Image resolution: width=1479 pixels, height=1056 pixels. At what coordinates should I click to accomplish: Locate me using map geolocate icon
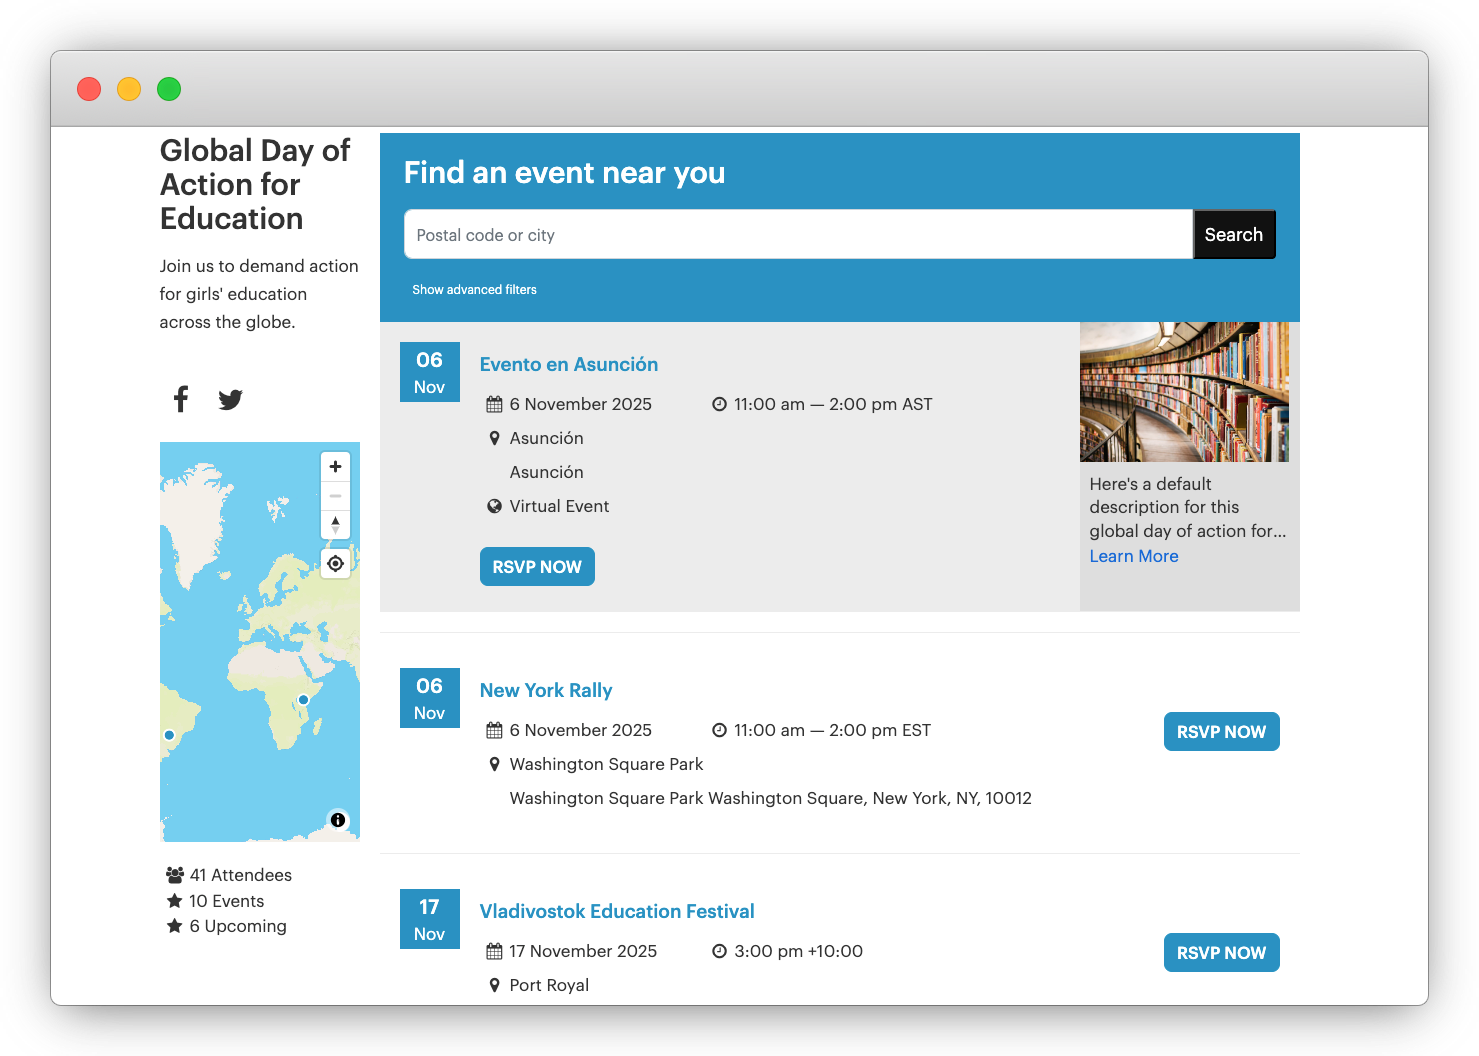coord(335,564)
